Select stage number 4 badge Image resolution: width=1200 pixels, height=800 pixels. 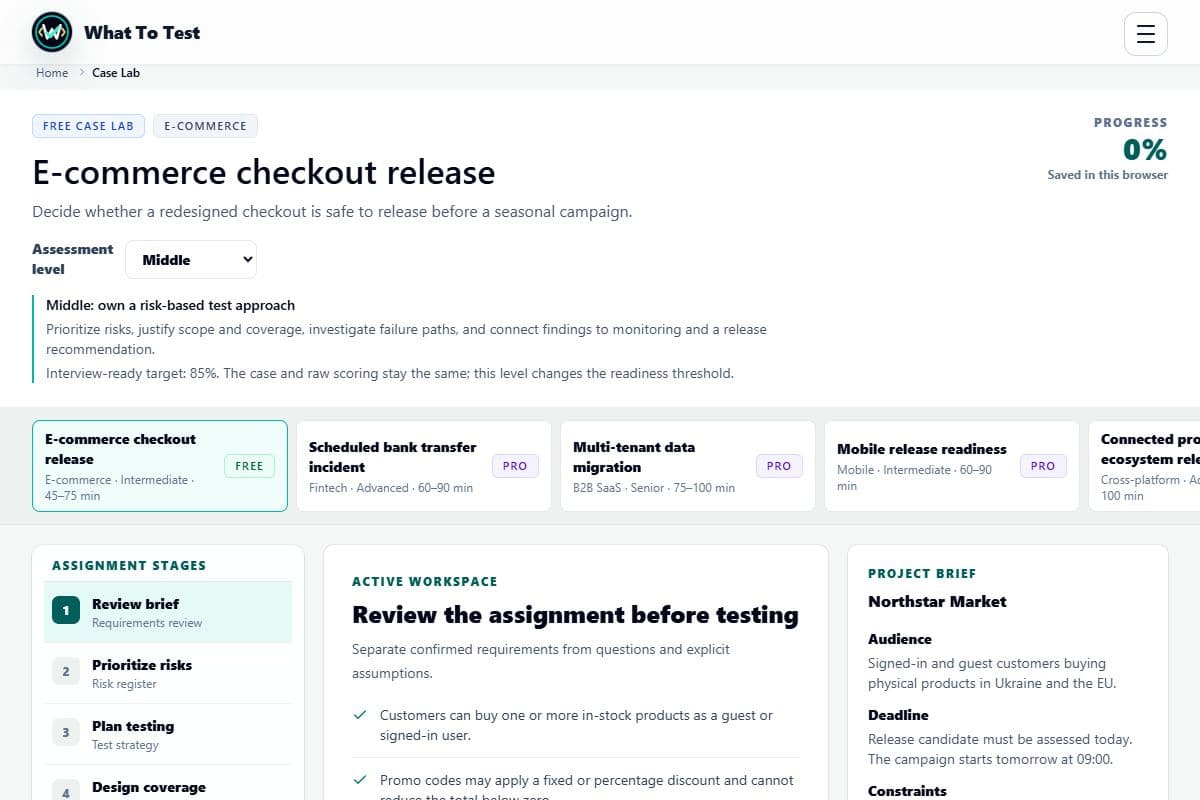(66, 790)
